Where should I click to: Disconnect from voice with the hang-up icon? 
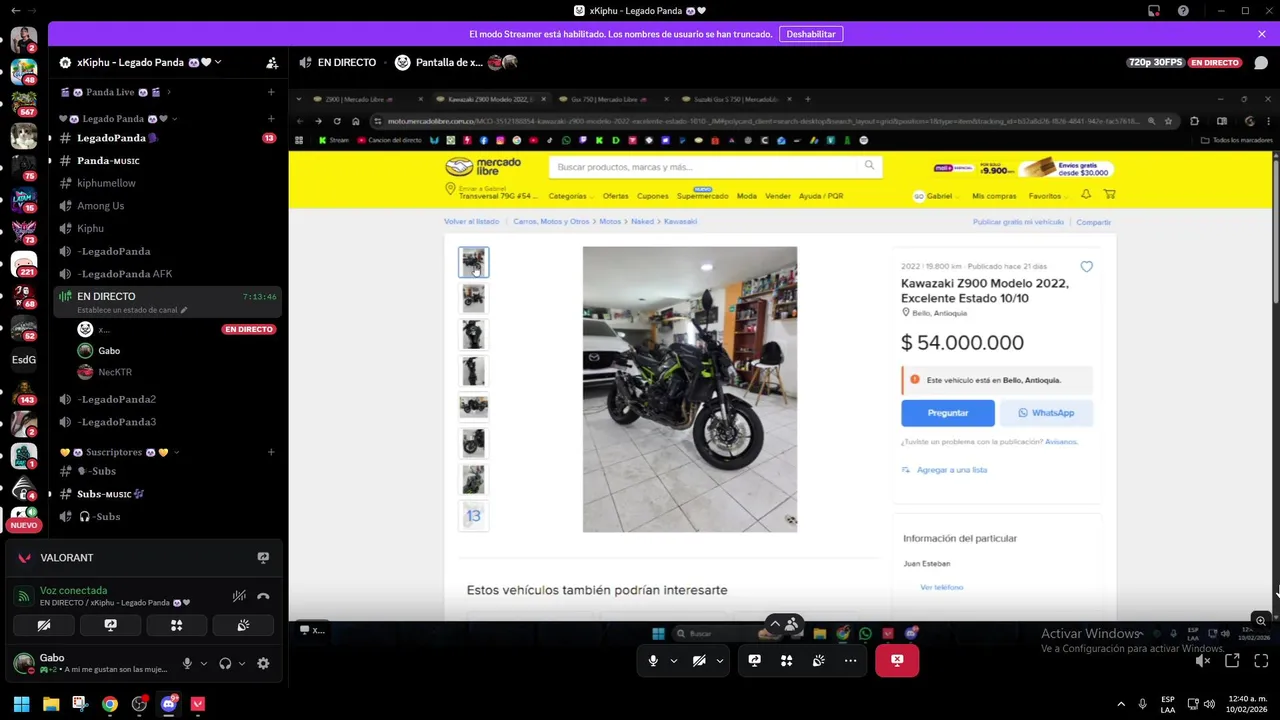(263, 596)
